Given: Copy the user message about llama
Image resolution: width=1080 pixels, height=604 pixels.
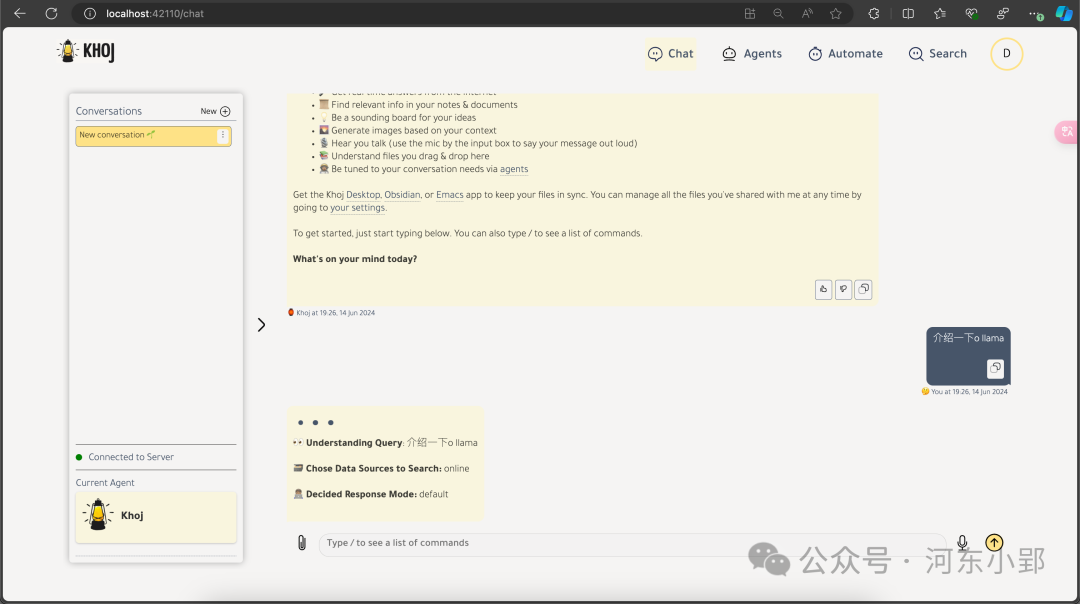Looking at the screenshot, I should pos(995,368).
